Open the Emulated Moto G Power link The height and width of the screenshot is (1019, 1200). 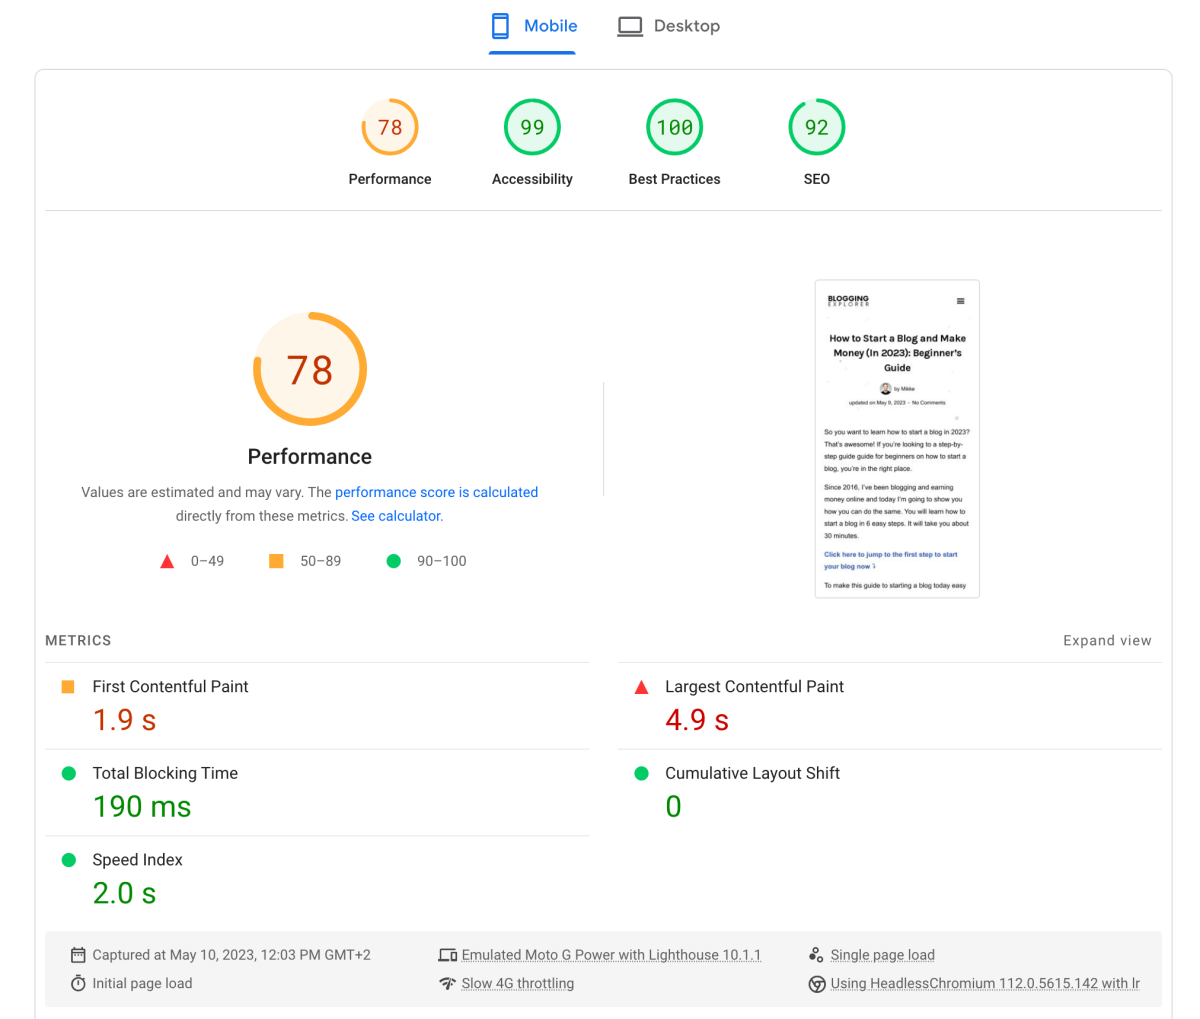point(611,954)
